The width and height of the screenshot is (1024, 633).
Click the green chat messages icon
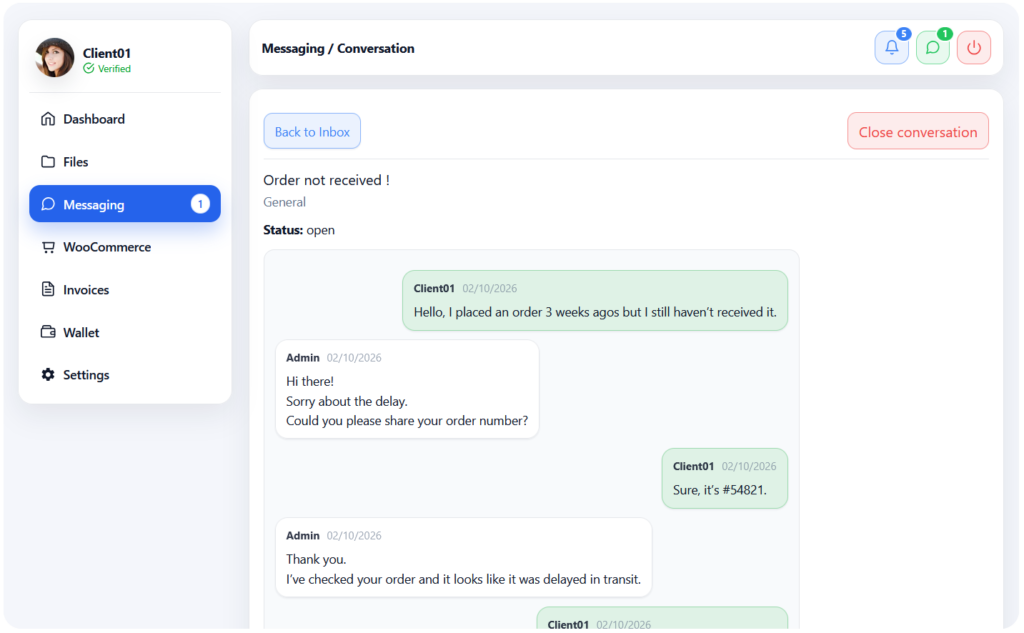[x=932, y=48]
